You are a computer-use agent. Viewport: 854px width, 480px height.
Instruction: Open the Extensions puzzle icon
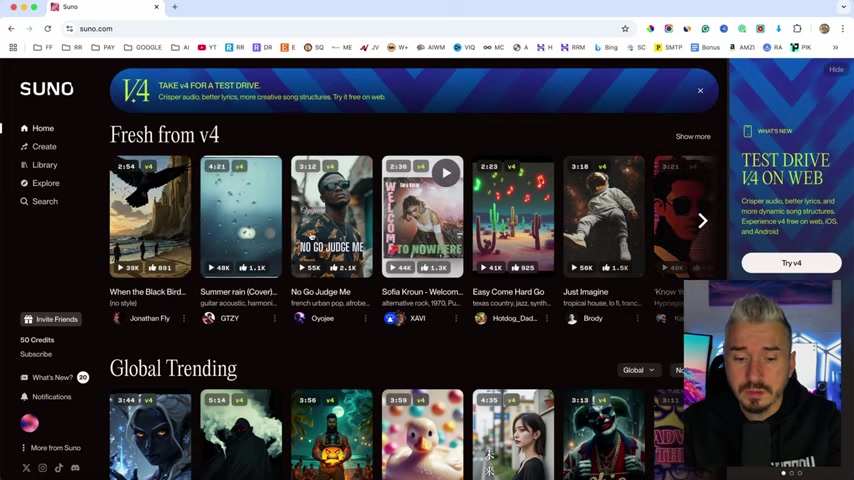[x=797, y=29]
